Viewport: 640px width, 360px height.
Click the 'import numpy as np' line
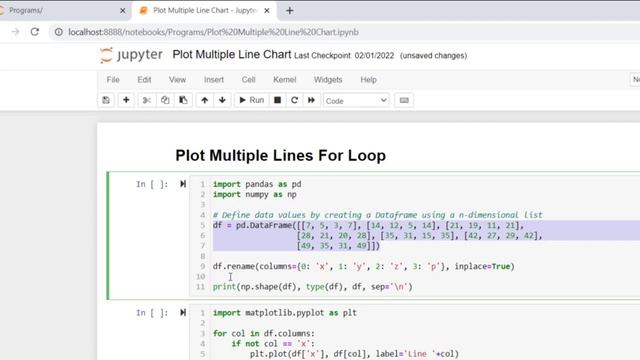254,194
